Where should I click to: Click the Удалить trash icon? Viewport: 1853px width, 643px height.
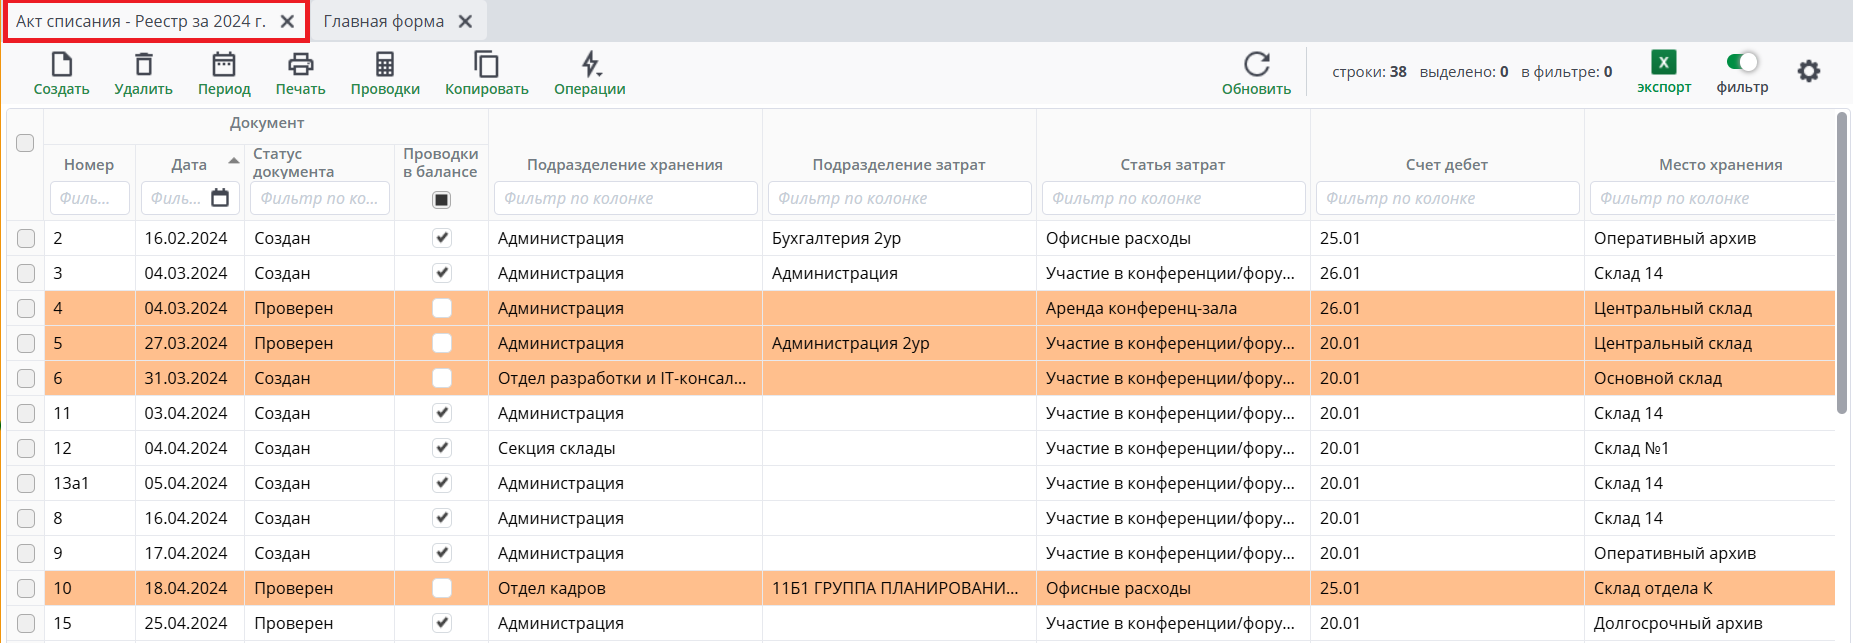click(143, 65)
